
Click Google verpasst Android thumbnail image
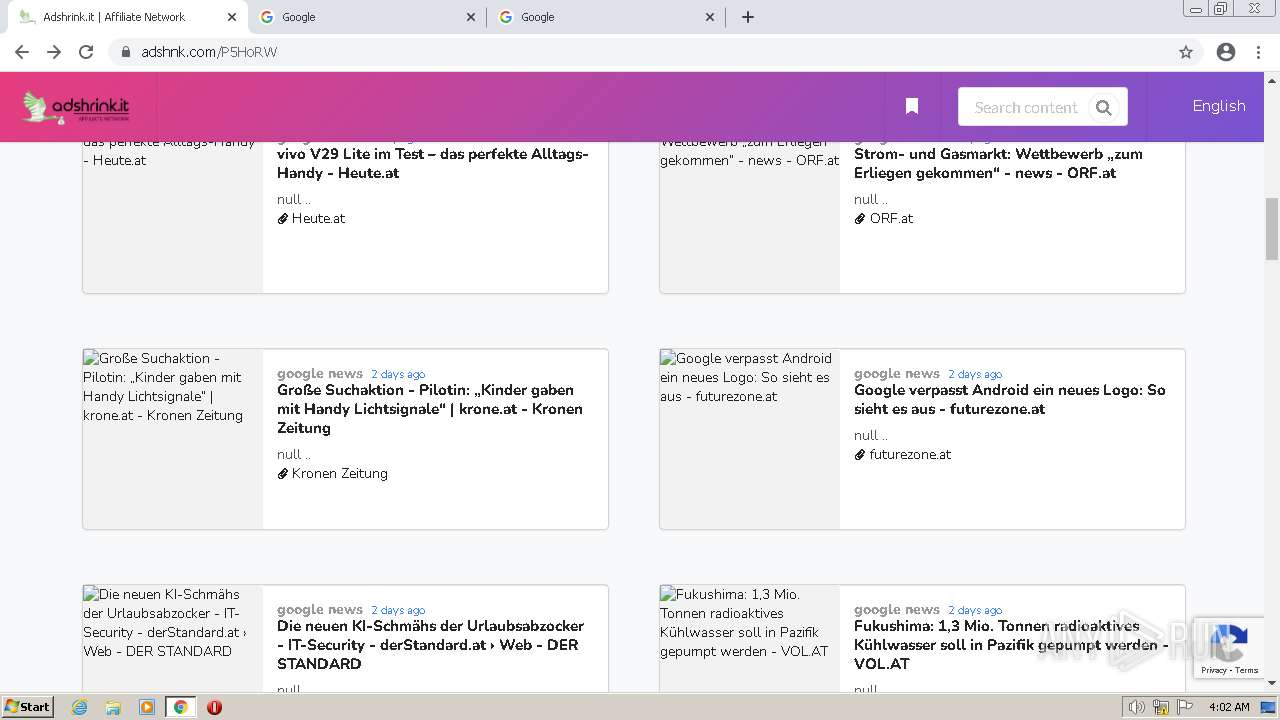pyautogui.click(x=749, y=439)
